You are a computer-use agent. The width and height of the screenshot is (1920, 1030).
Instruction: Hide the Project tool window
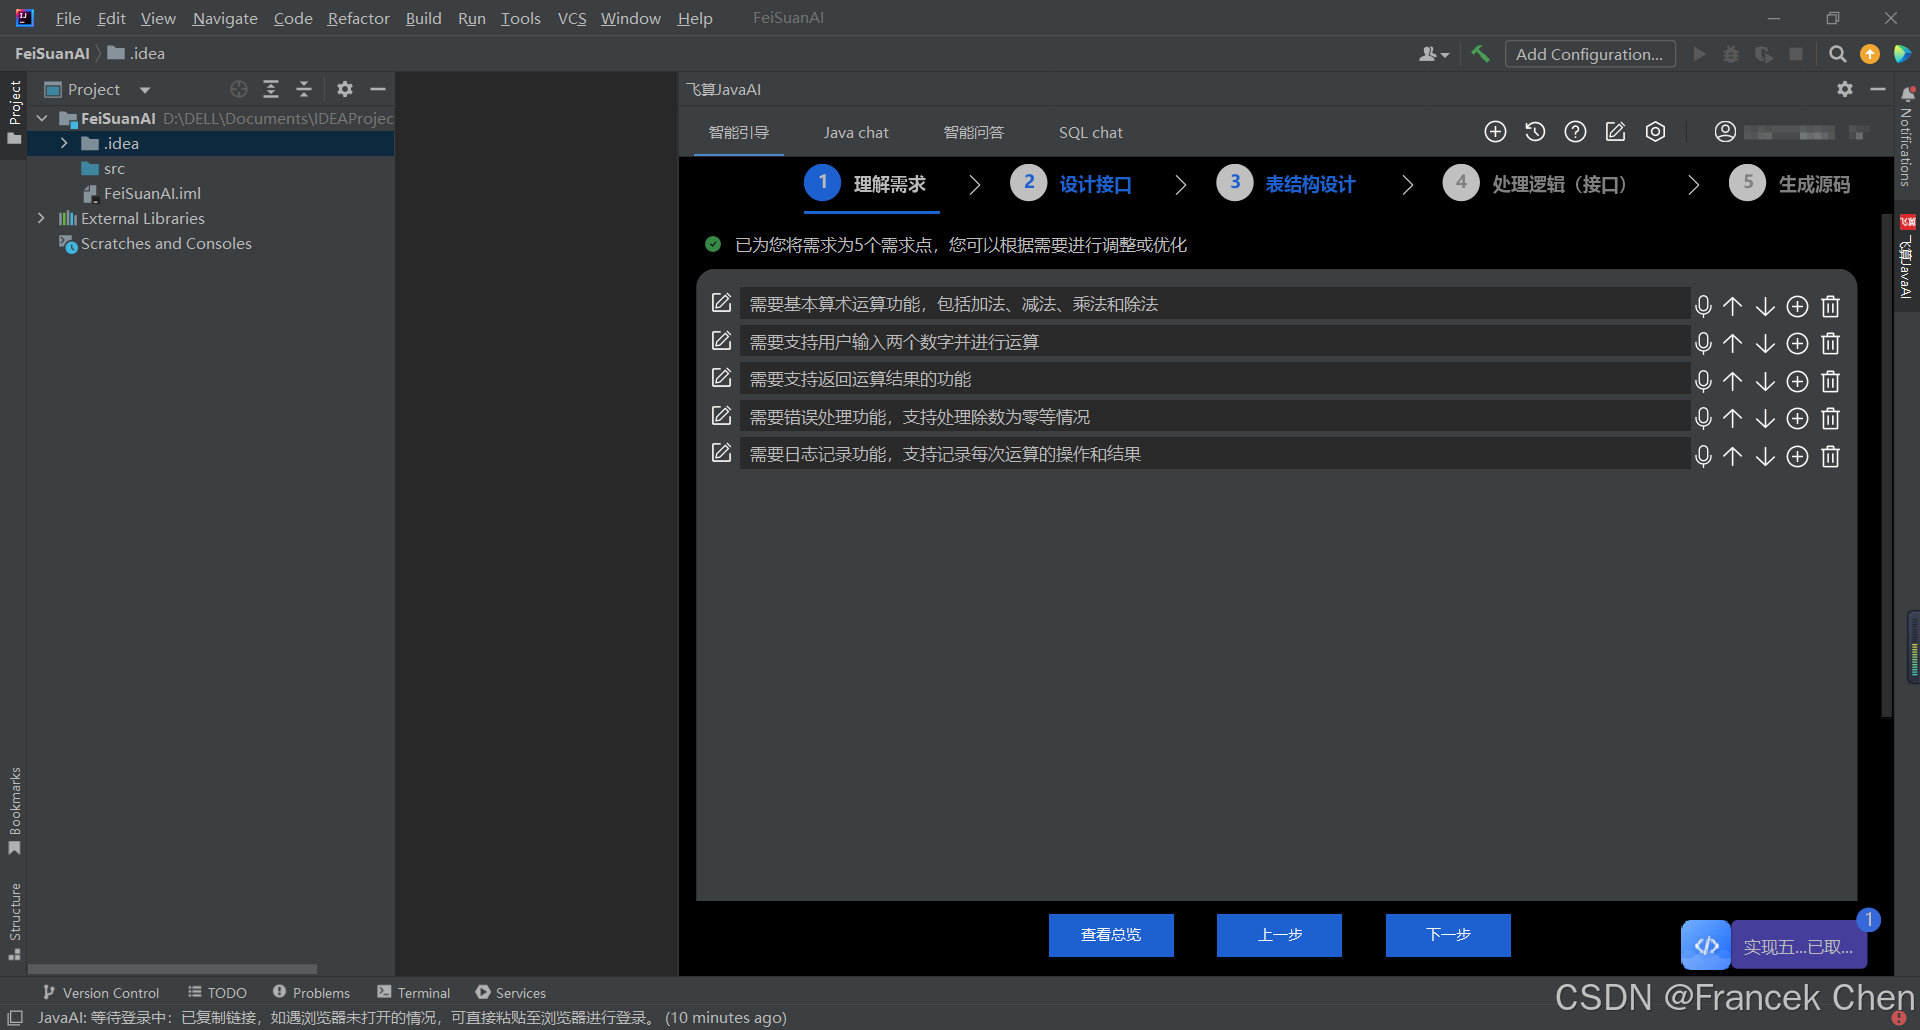[x=378, y=89]
